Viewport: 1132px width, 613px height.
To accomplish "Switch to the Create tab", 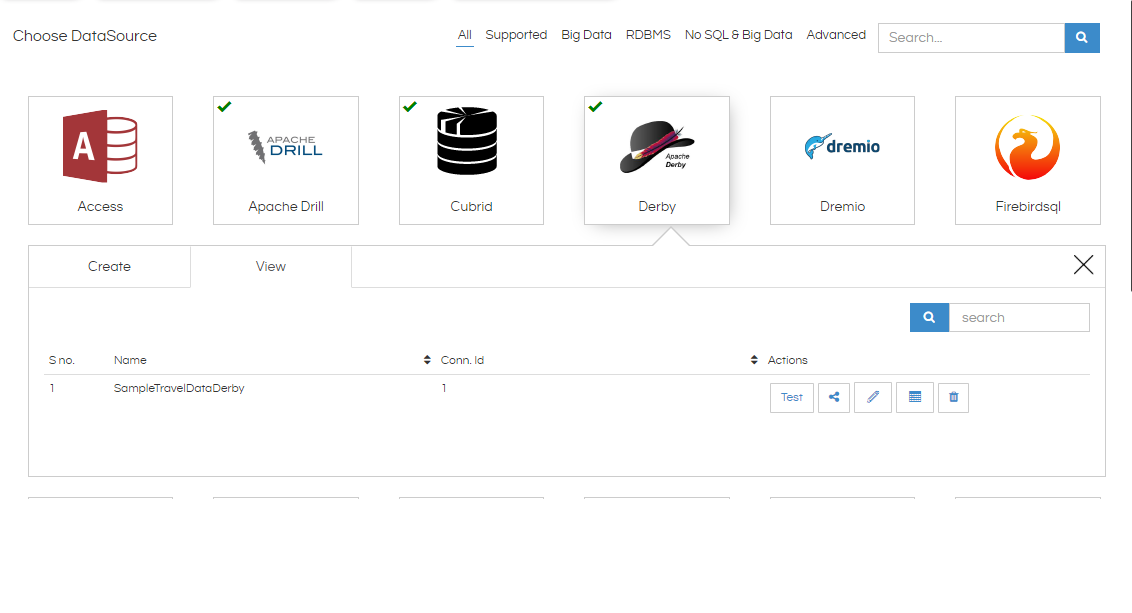I will (109, 266).
